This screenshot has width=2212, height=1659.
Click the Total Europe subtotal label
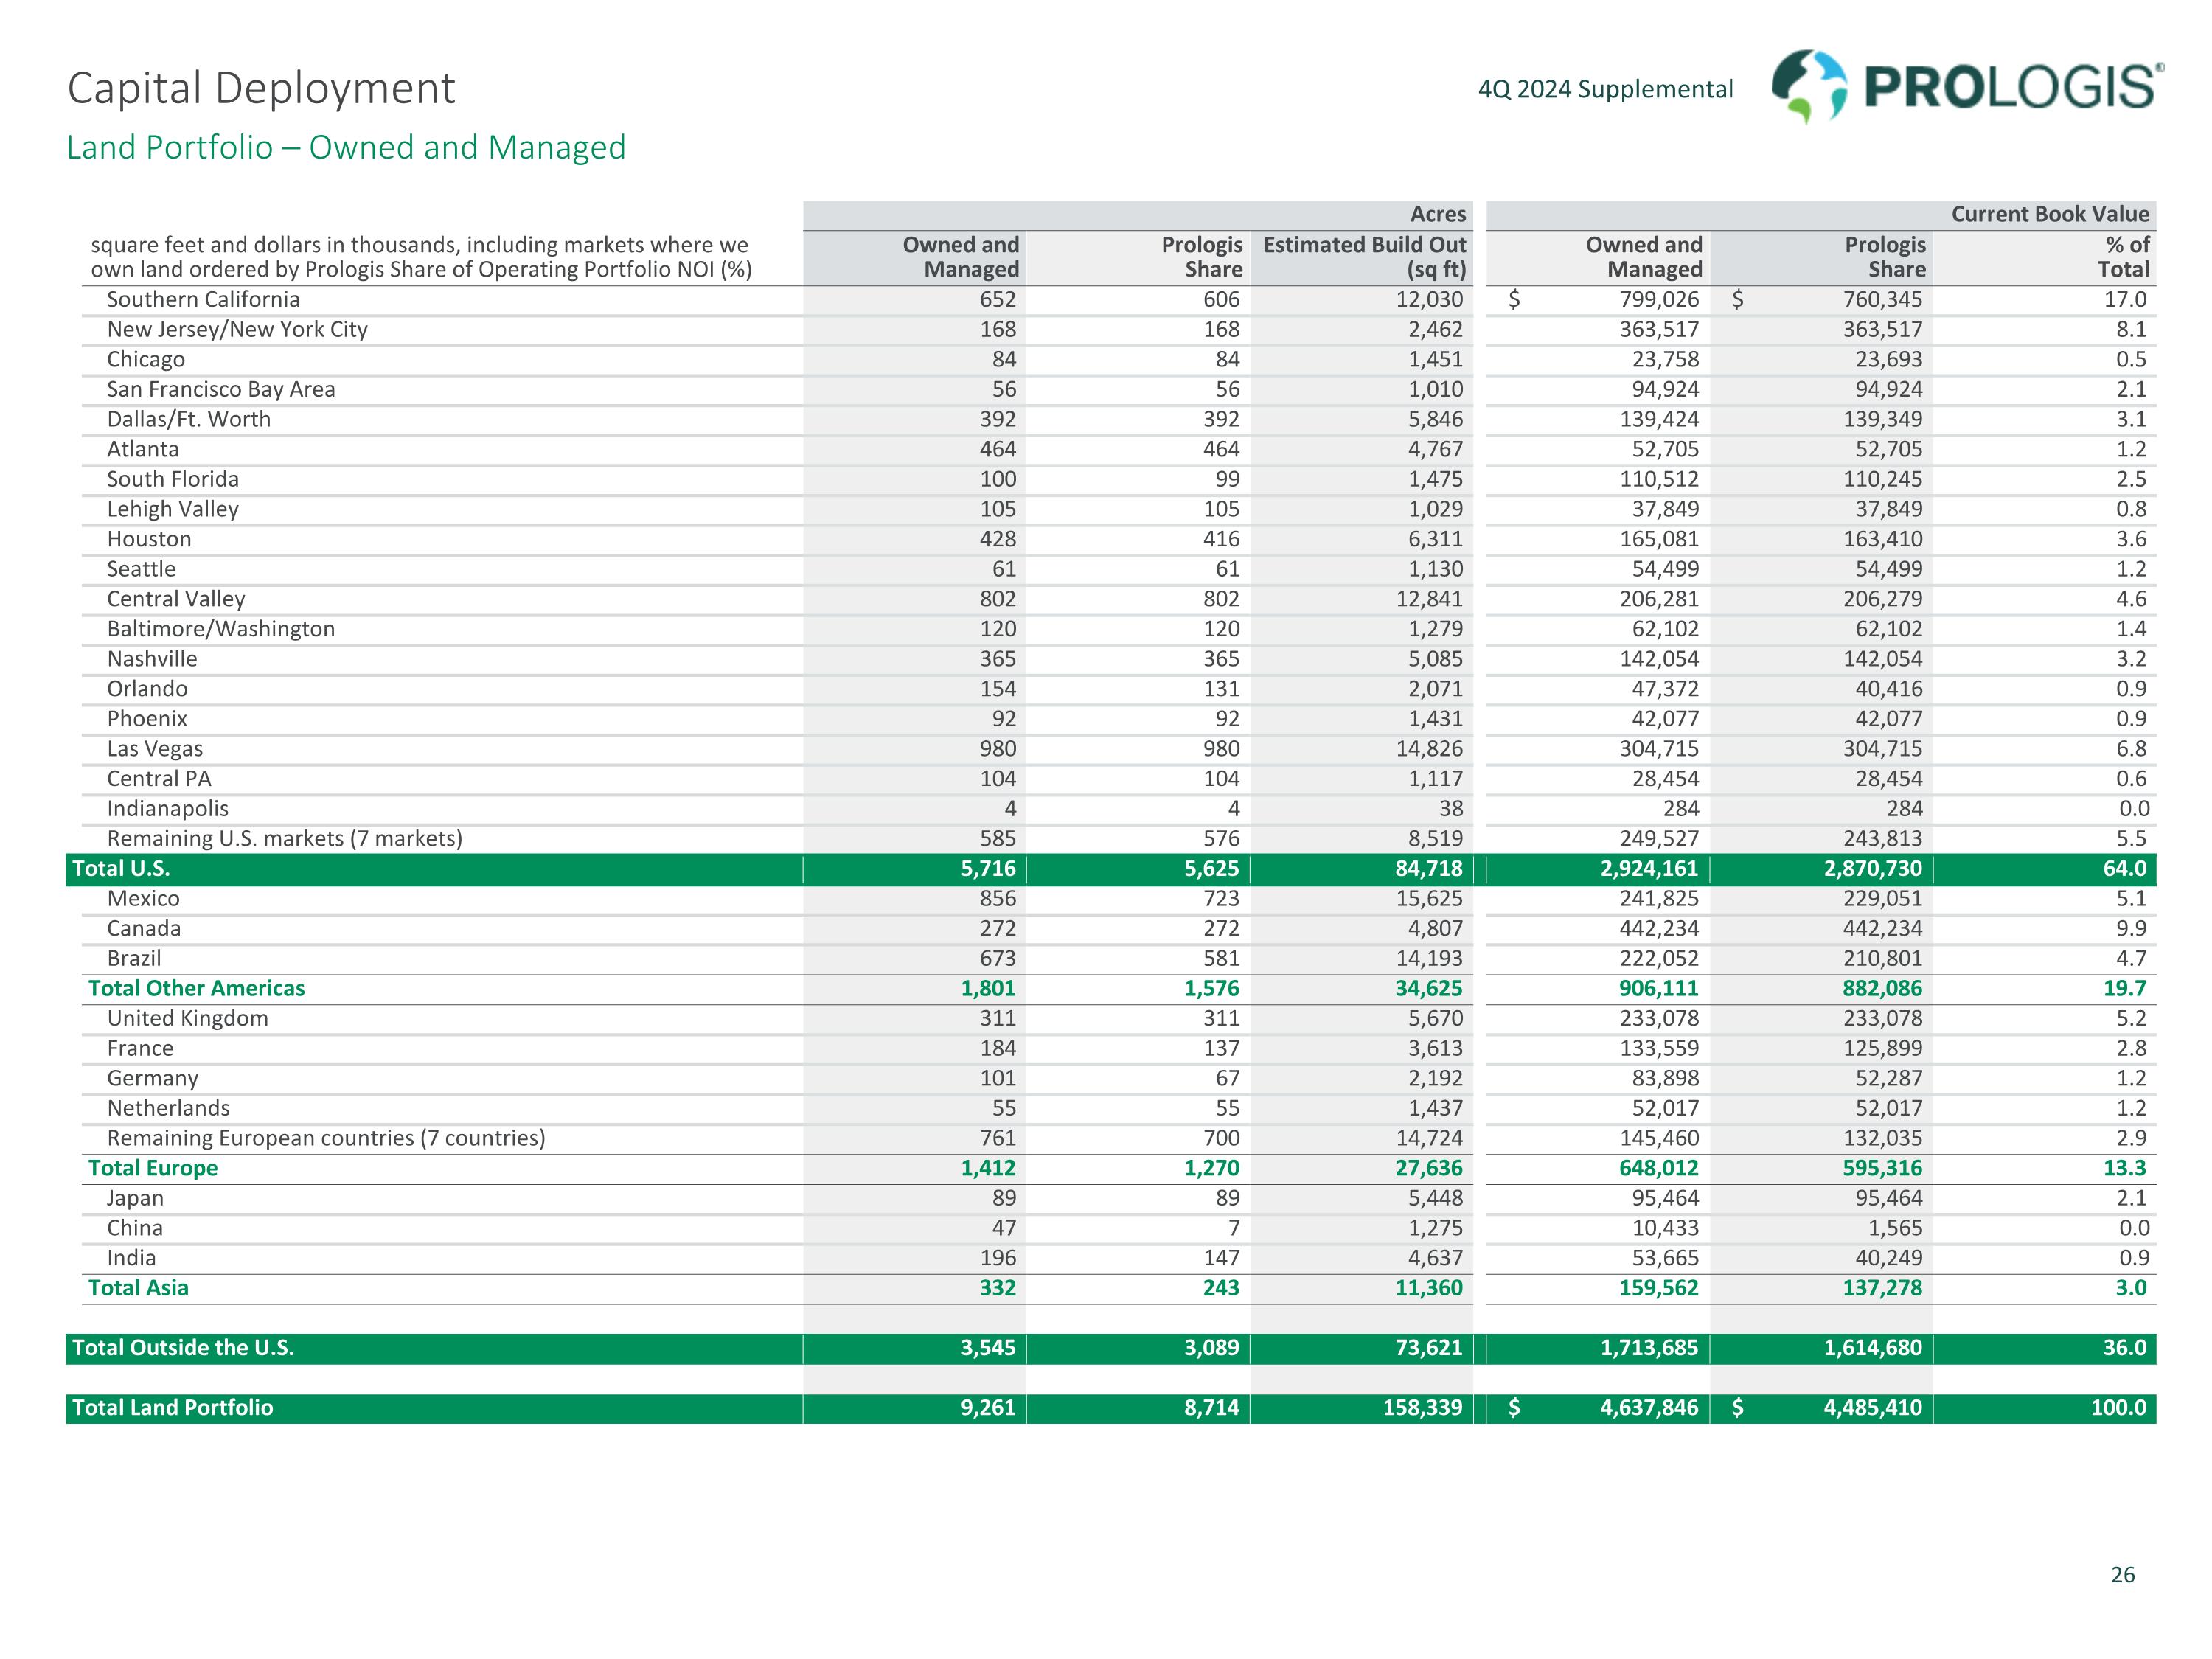coord(152,1168)
